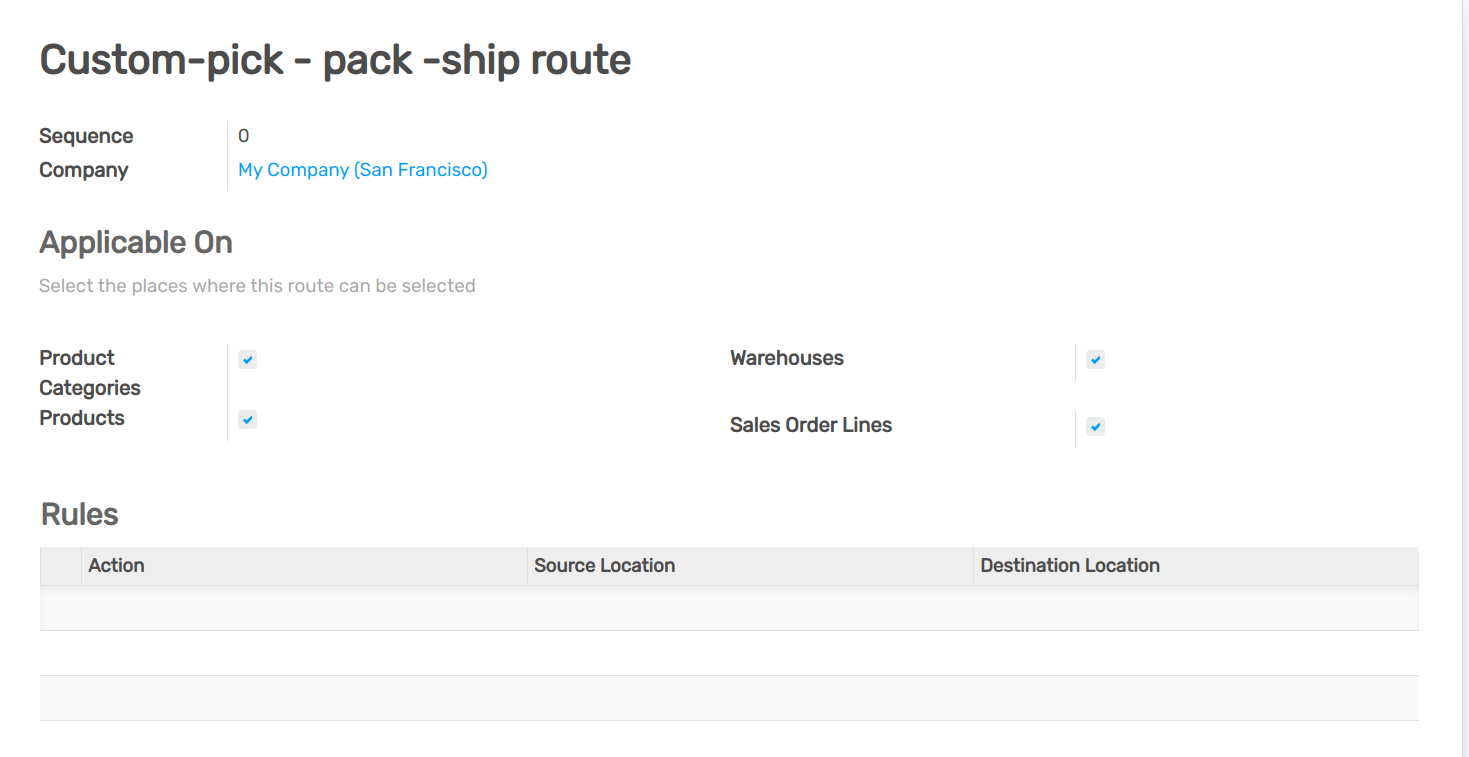Click the Warehouses field label
This screenshot has width=1469, height=757.
click(x=786, y=357)
